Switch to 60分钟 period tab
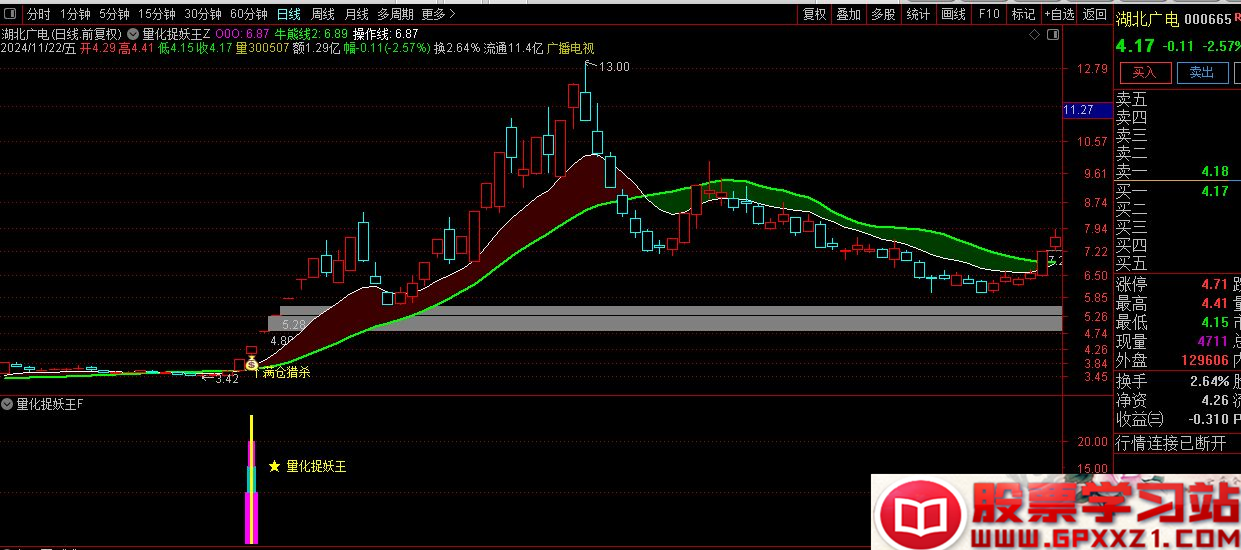 tap(248, 14)
